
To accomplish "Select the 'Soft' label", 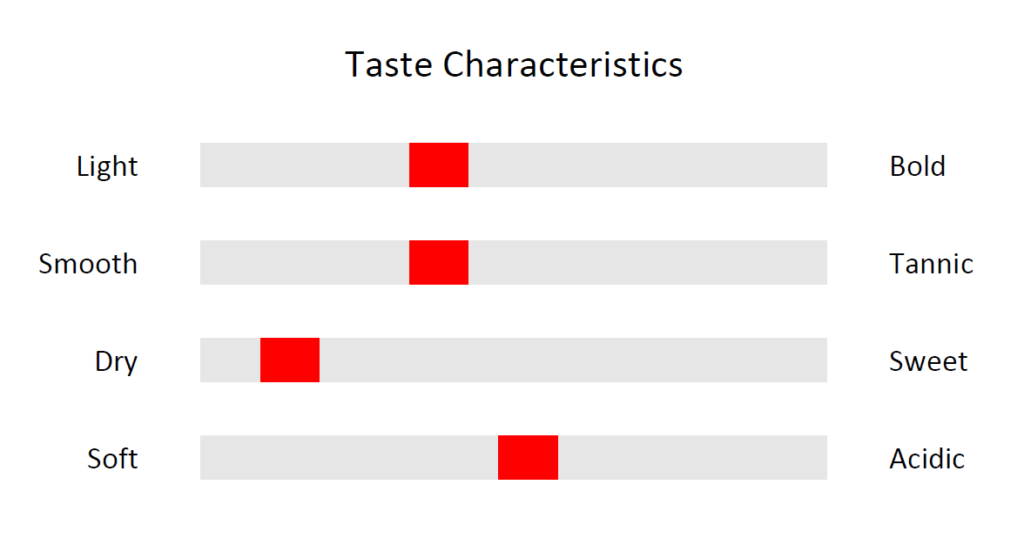I will [112, 459].
